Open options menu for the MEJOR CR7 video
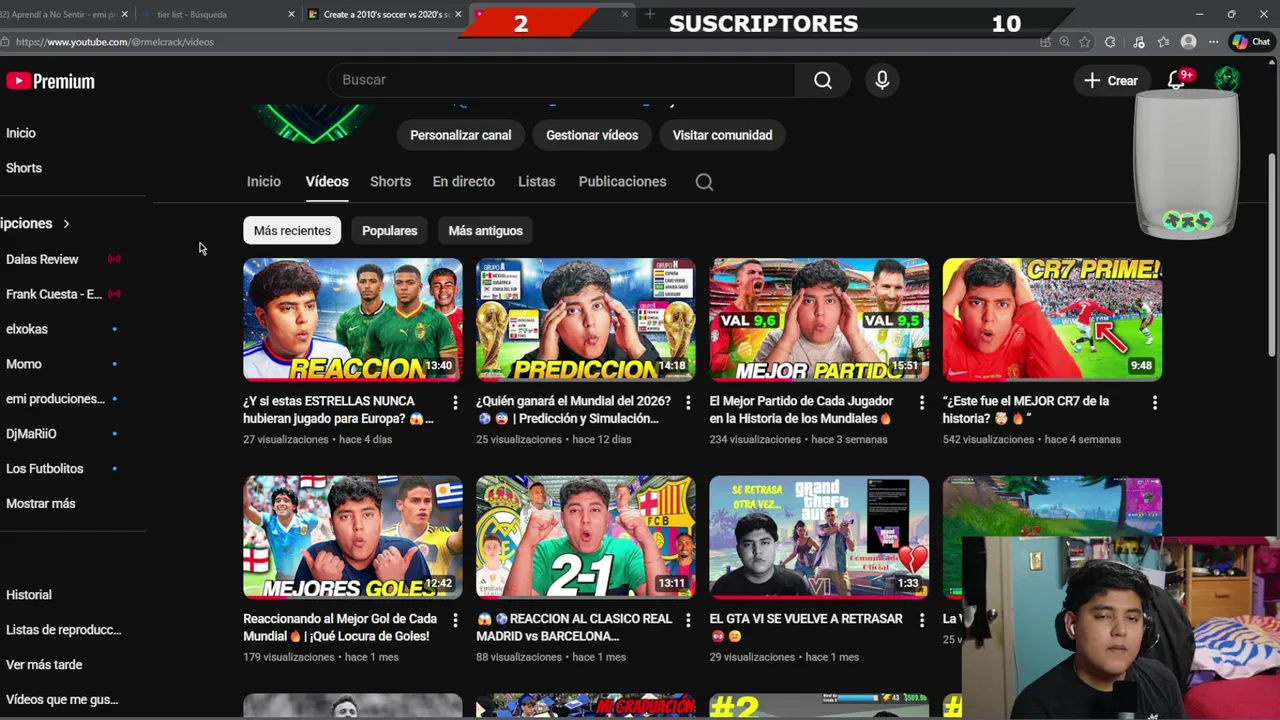This screenshot has width=1280, height=720. click(1155, 402)
